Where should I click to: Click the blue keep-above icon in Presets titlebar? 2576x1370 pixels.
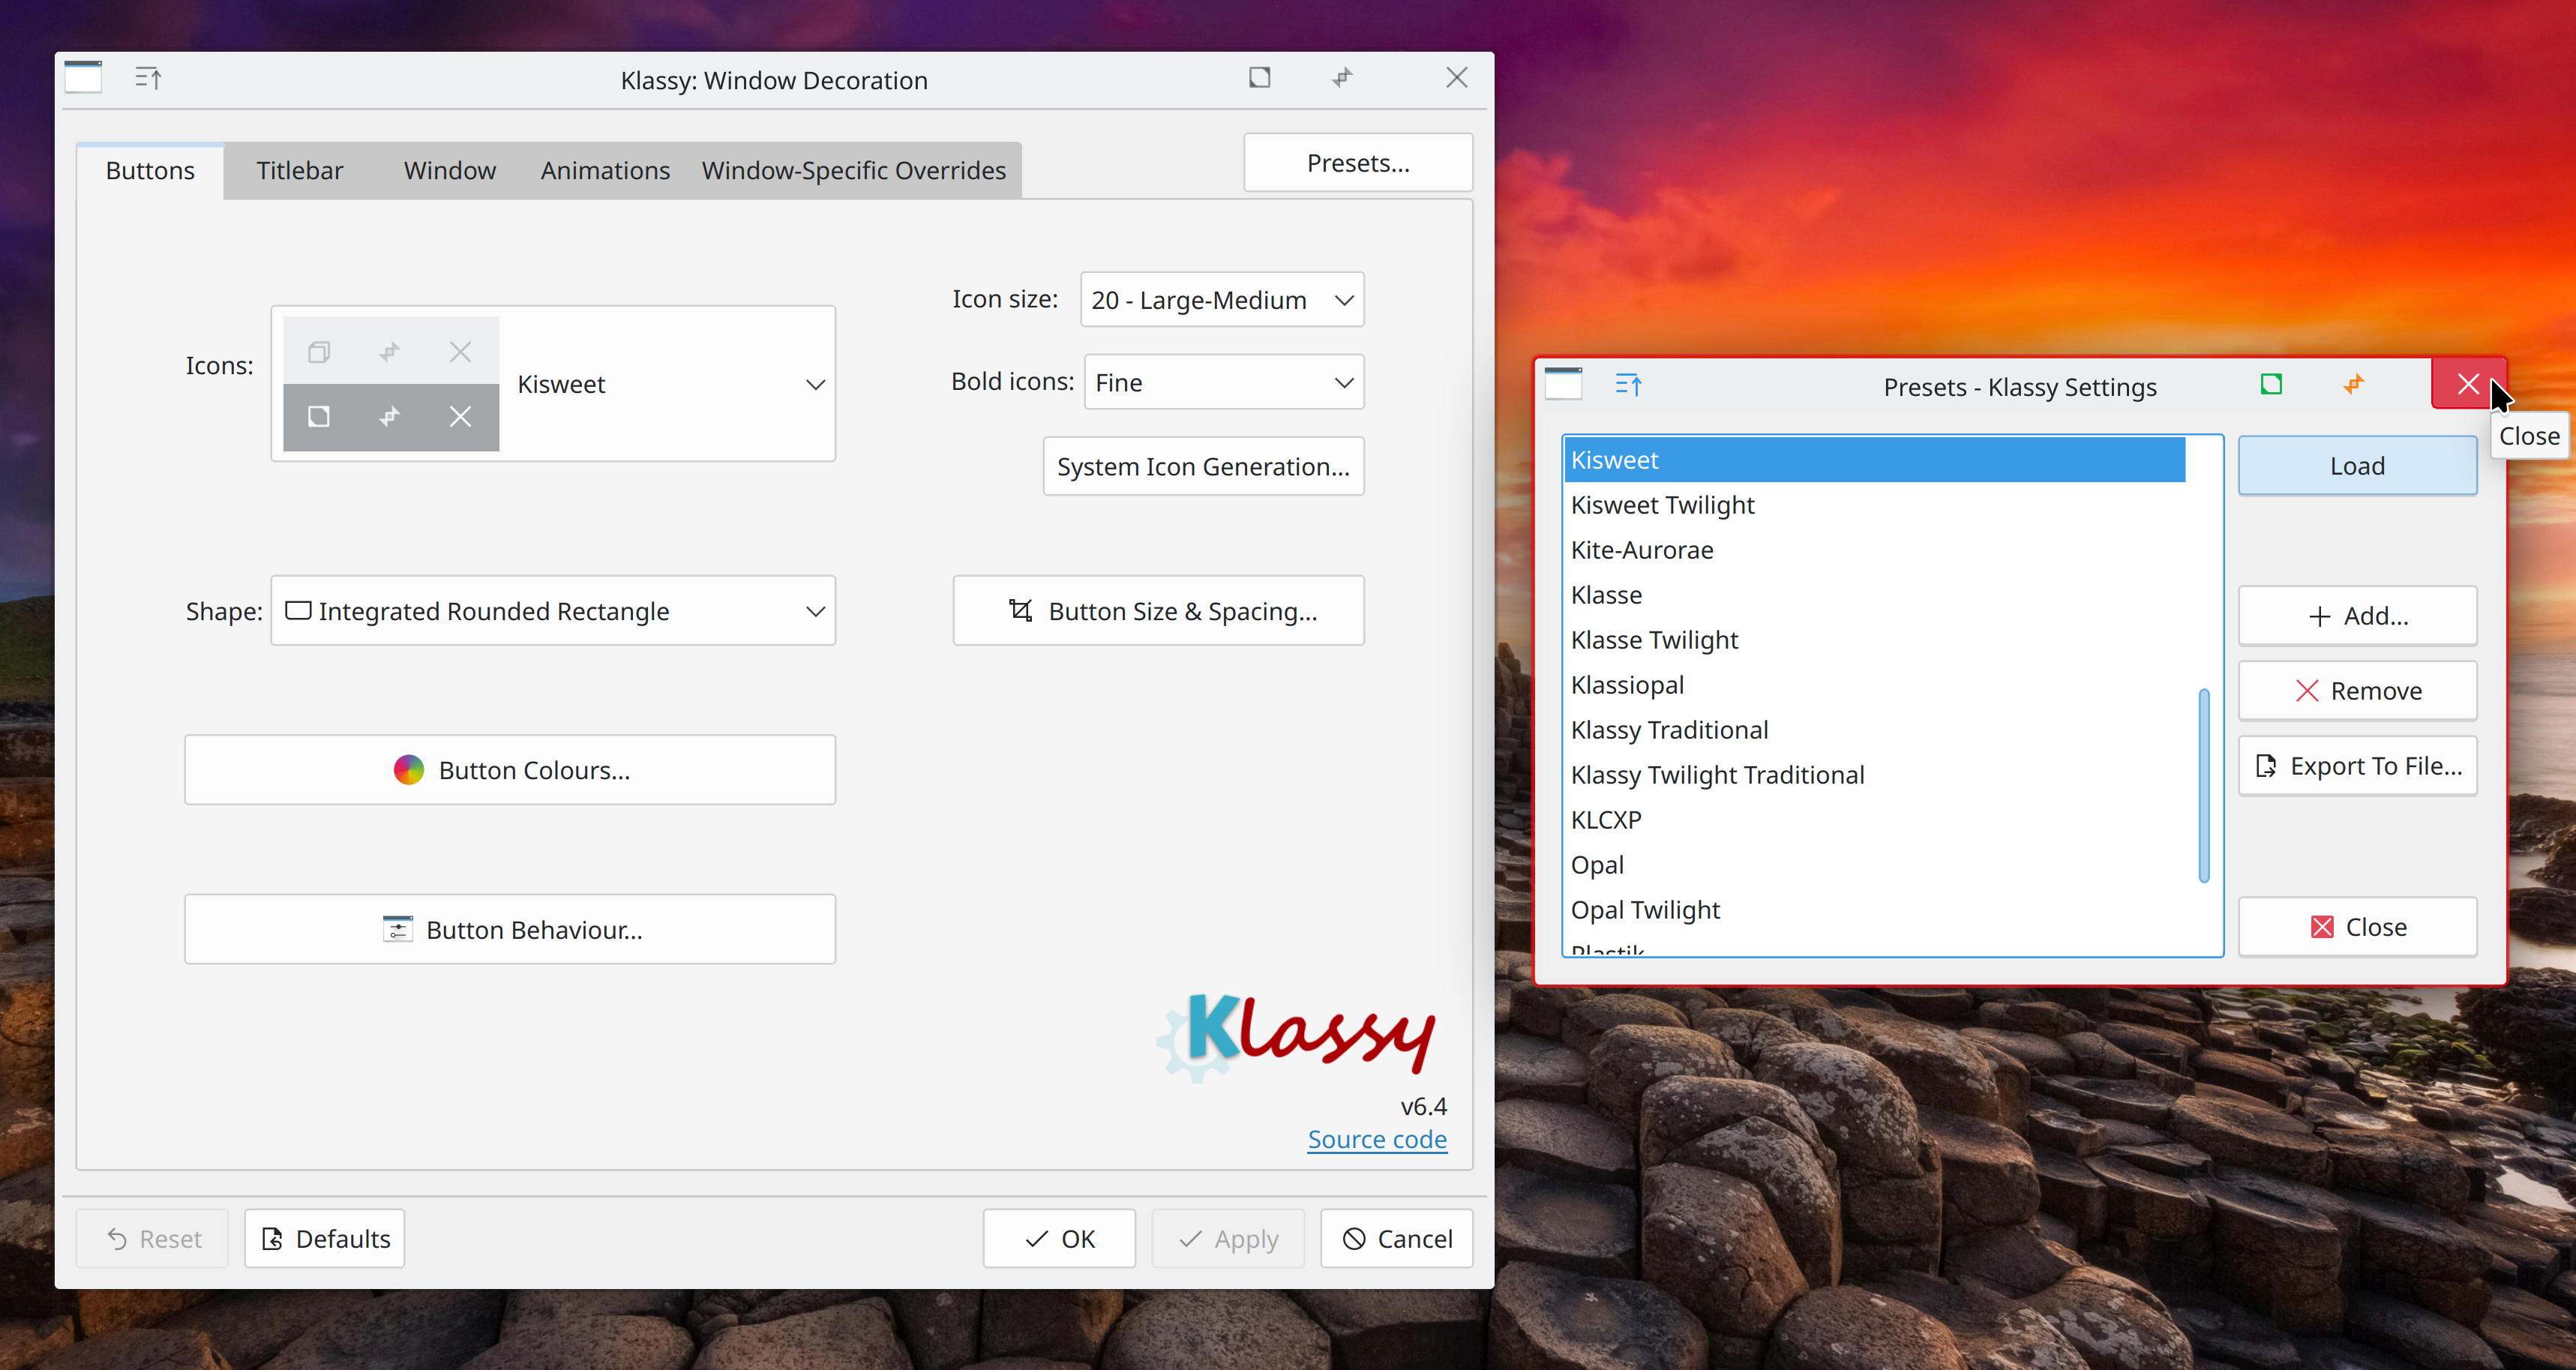(x=1629, y=385)
